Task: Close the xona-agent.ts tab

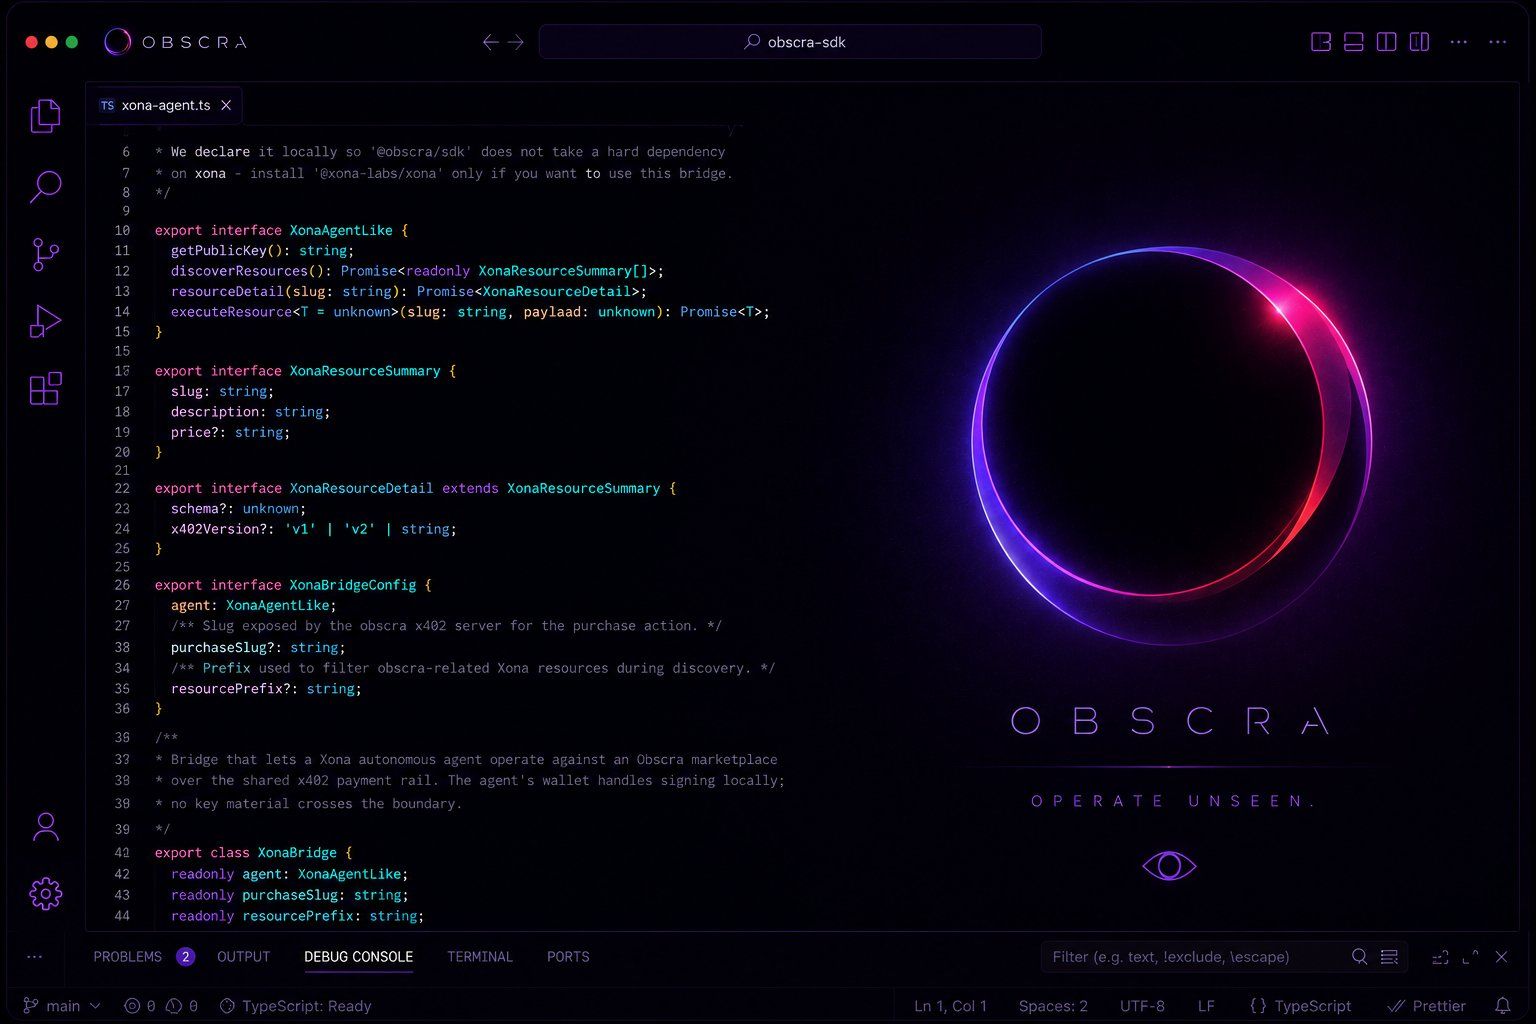Action: tap(226, 105)
